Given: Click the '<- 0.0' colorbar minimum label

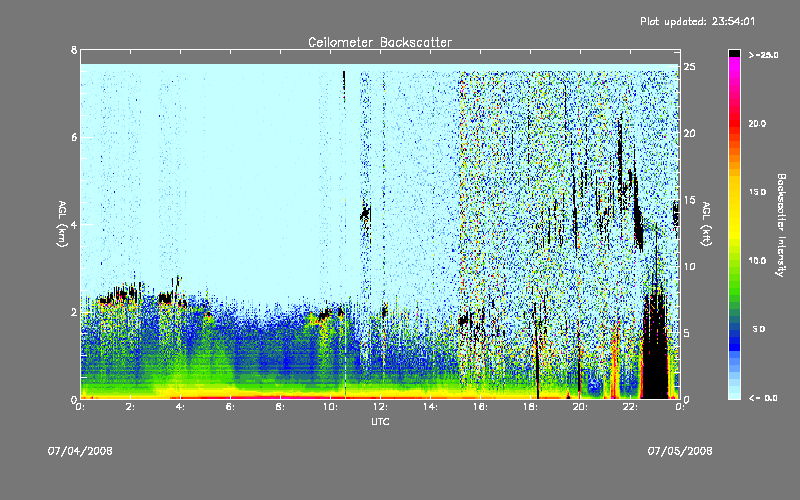Looking at the screenshot, I should point(763,398).
